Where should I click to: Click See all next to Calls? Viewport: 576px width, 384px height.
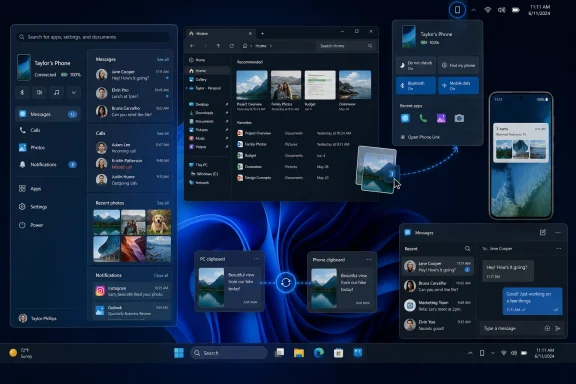click(163, 133)
